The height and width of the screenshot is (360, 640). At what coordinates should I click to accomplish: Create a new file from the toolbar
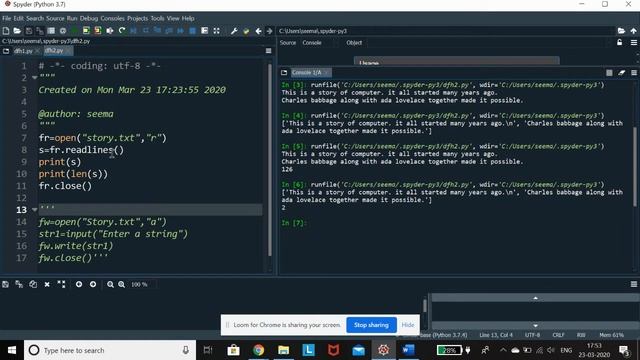click(6, 31)
